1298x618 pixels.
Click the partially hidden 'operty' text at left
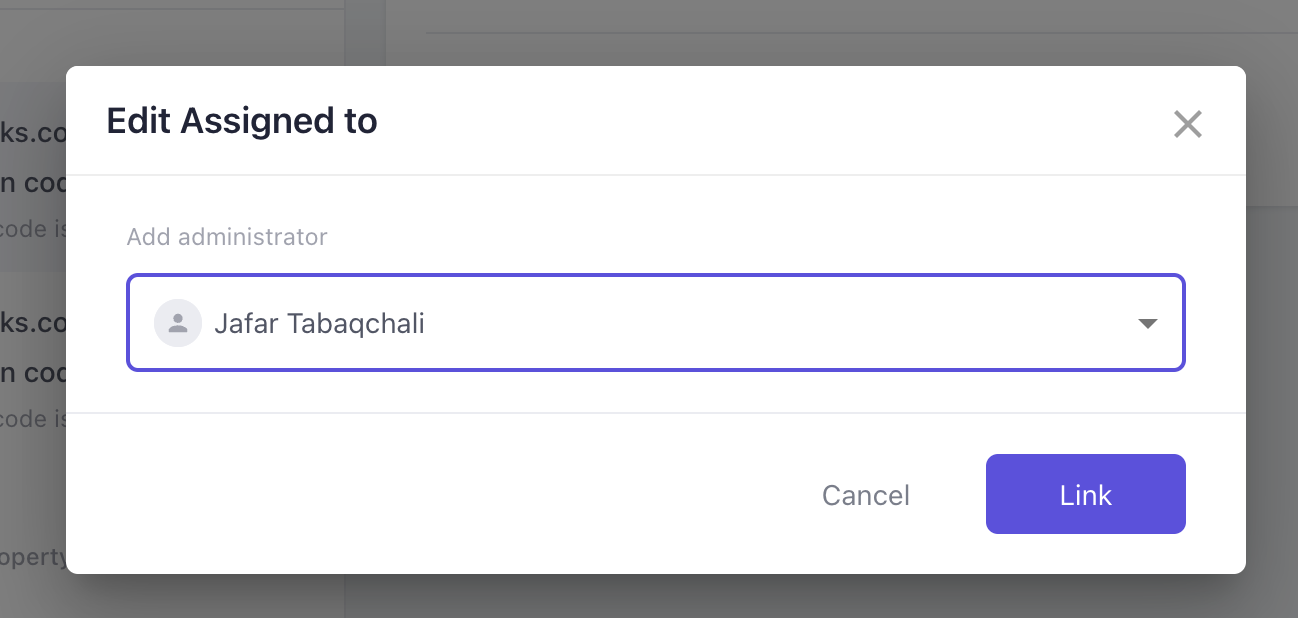click(x=33, y=557)
